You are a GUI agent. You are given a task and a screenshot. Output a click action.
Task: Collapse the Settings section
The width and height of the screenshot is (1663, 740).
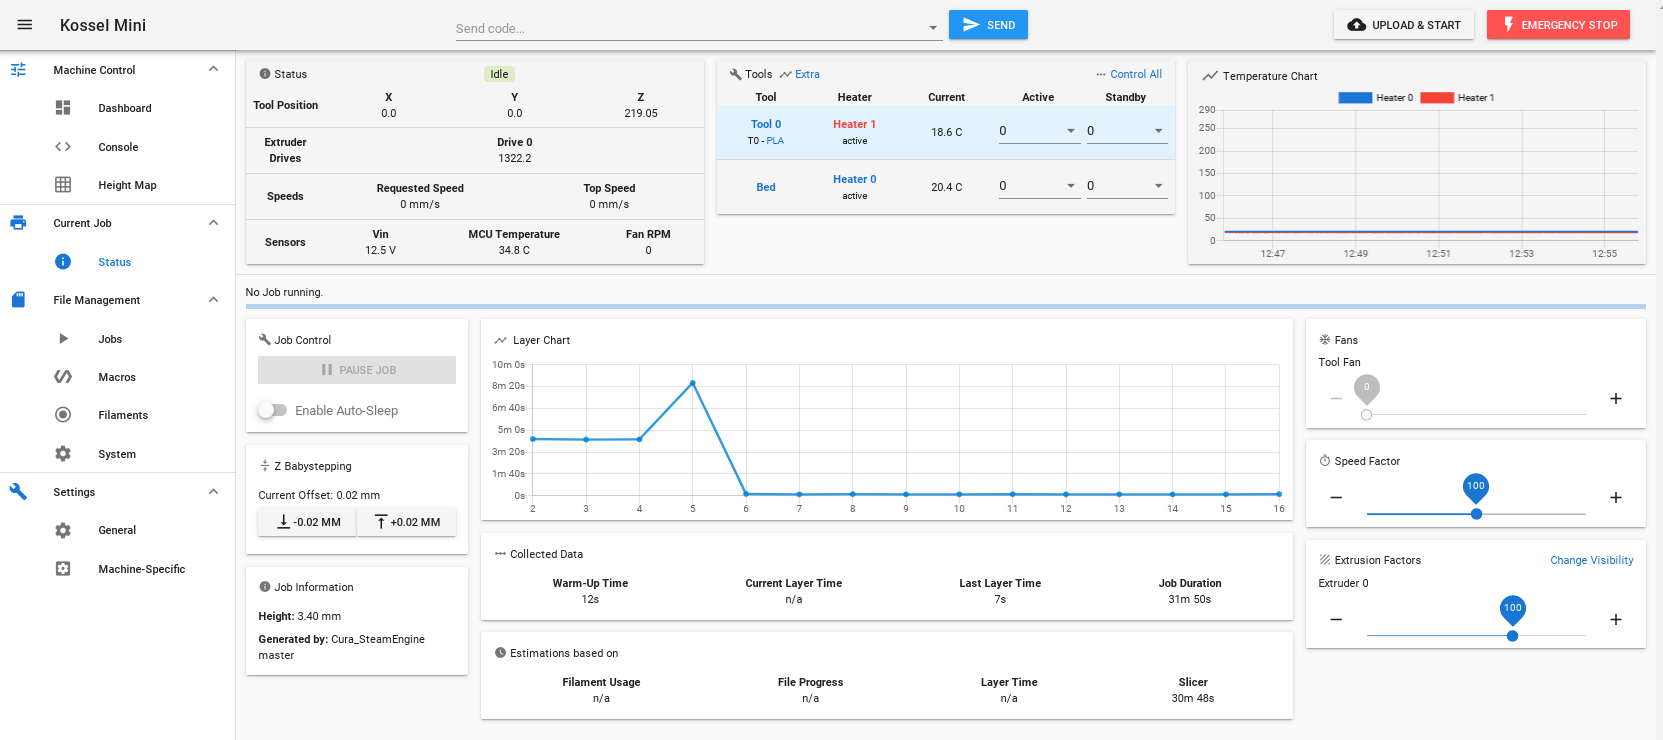tap(213, 492)
